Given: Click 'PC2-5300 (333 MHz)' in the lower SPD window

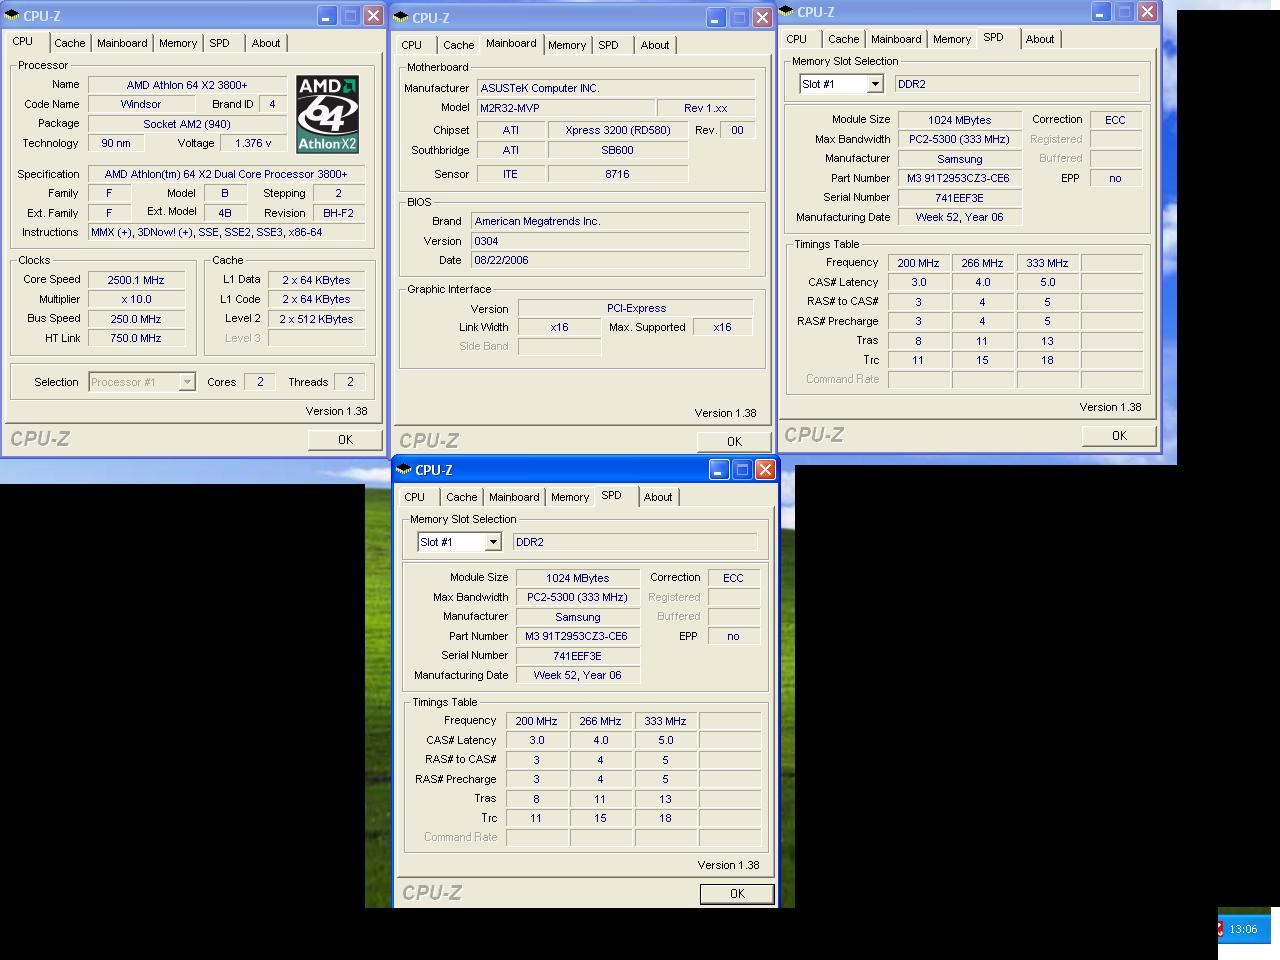Looking at the screenshot, I should point(577,597).
